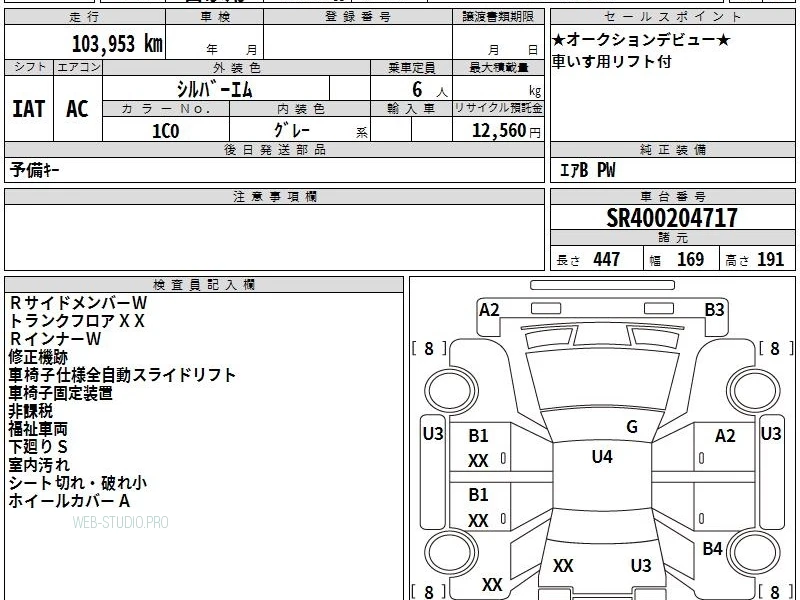Click the 車検 header cell
The width and height of the screenshot is (800, 600).
pyautogui.click(x=215, y=17)
